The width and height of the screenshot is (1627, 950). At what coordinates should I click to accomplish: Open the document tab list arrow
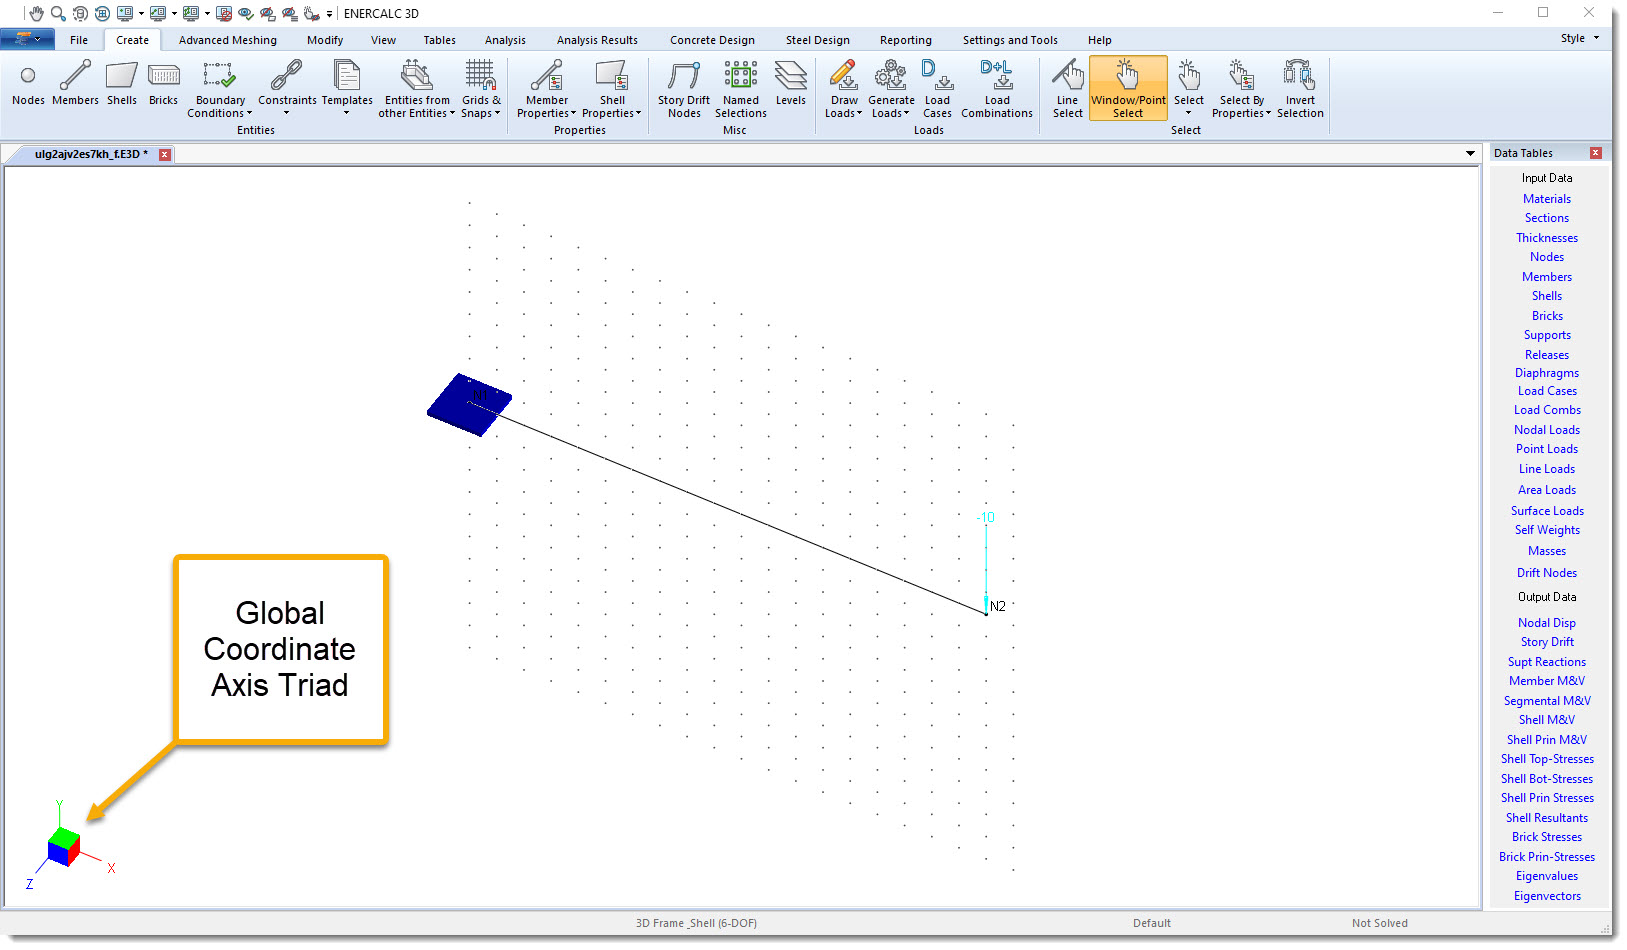coord(1470,154)
